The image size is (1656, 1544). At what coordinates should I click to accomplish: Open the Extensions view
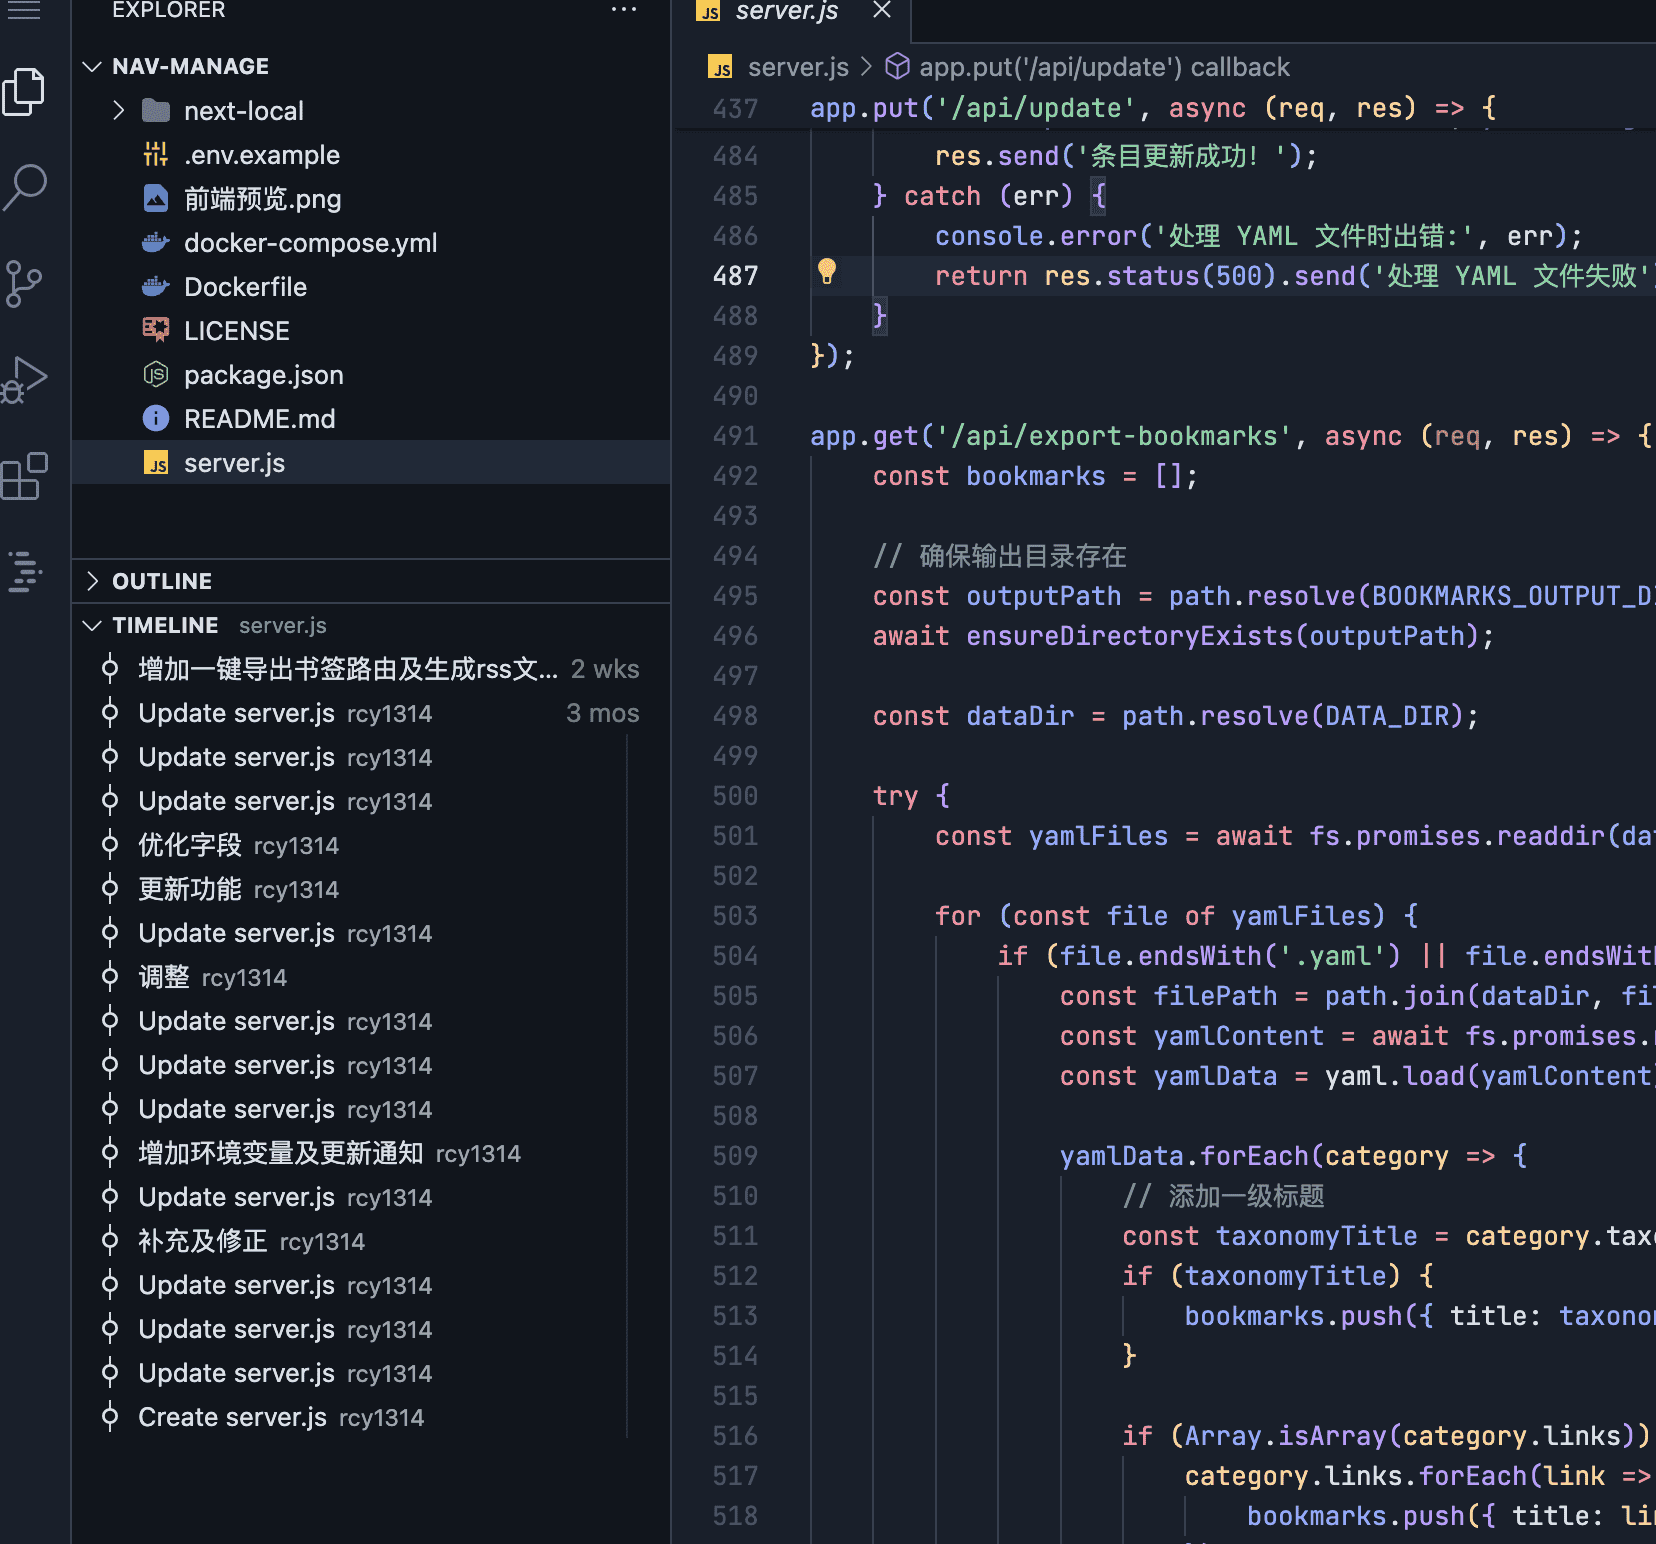pyautogui.click(x=24, y=476)
